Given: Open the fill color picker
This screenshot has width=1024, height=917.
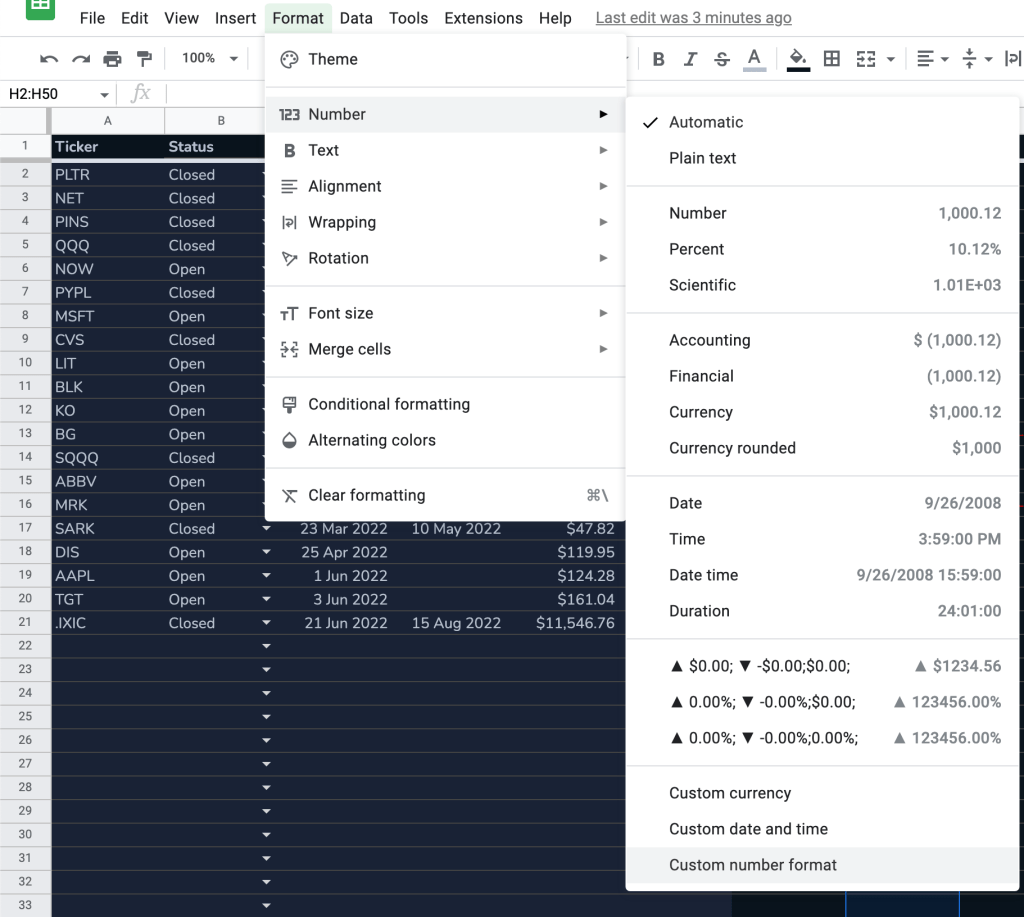Looking at the screenshot, I should coord(797,59).
